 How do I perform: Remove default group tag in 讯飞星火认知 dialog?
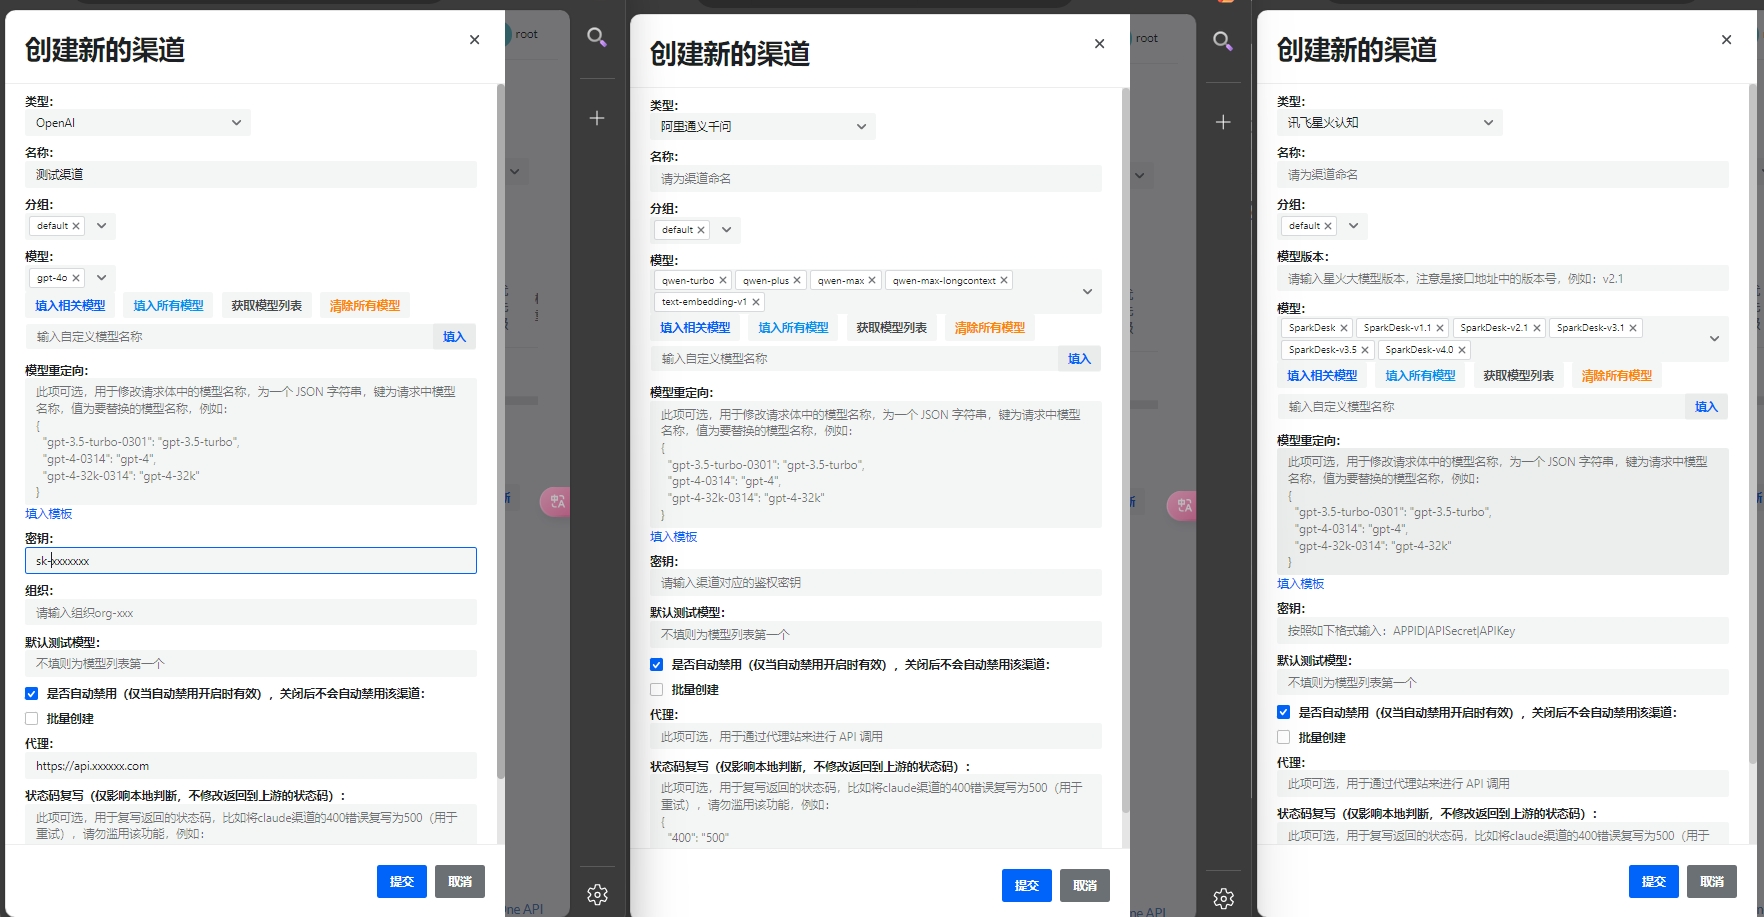click(x=1328, y=226)
